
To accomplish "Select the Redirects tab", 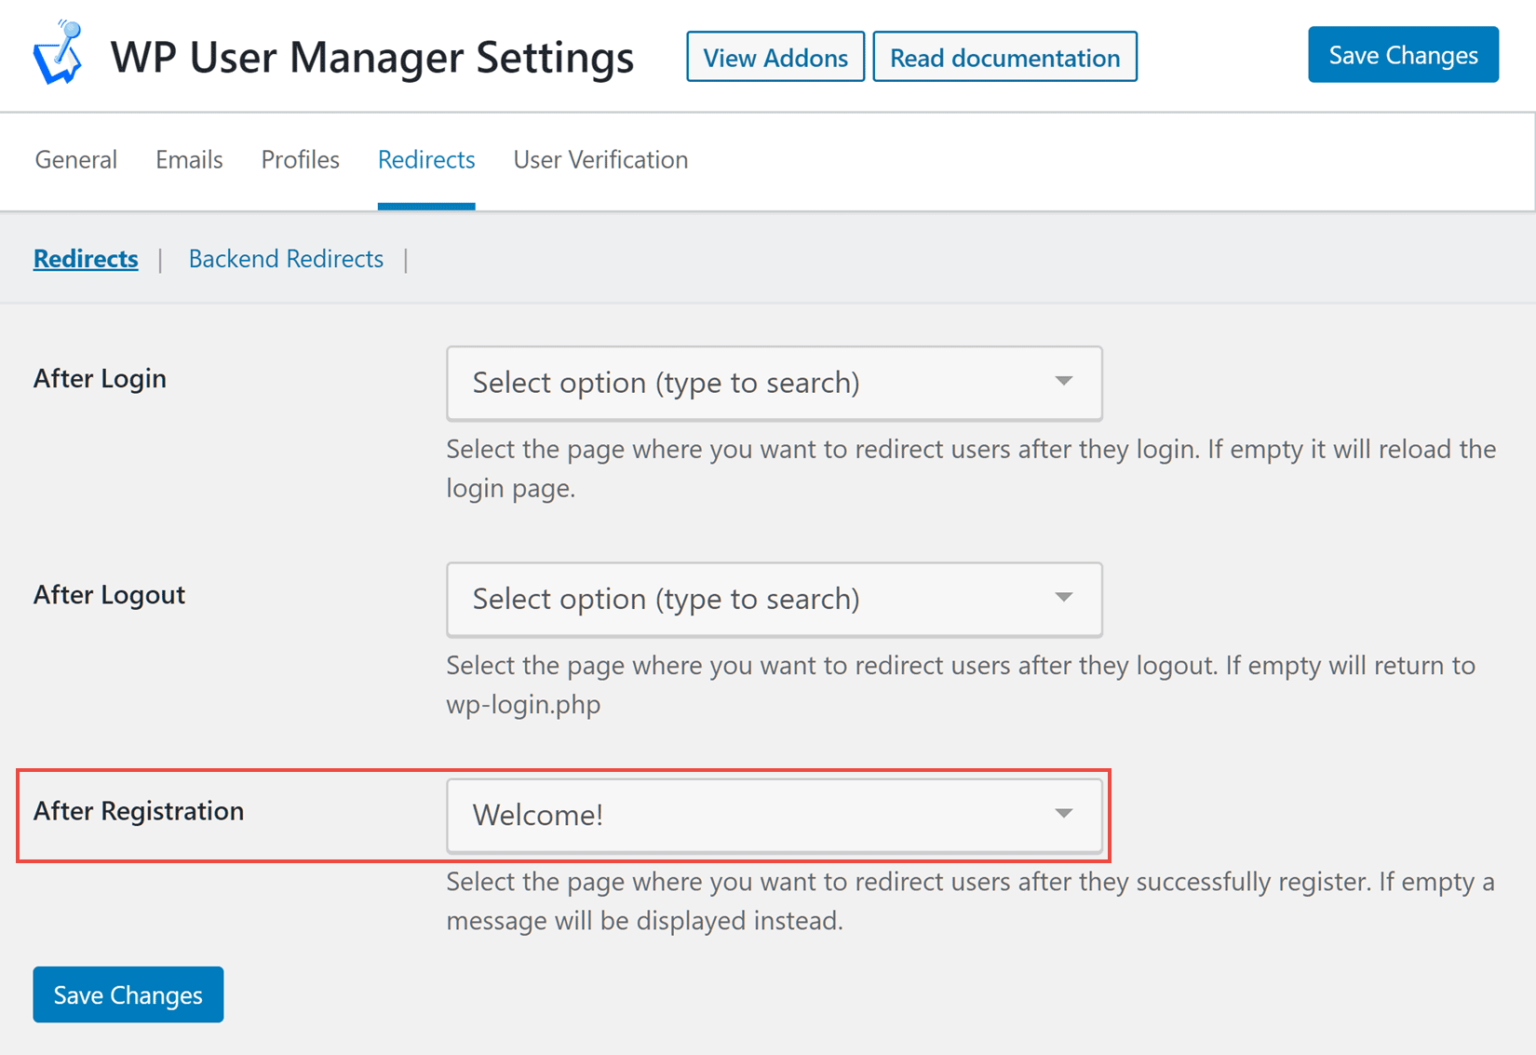I will [x=426, y=160].
